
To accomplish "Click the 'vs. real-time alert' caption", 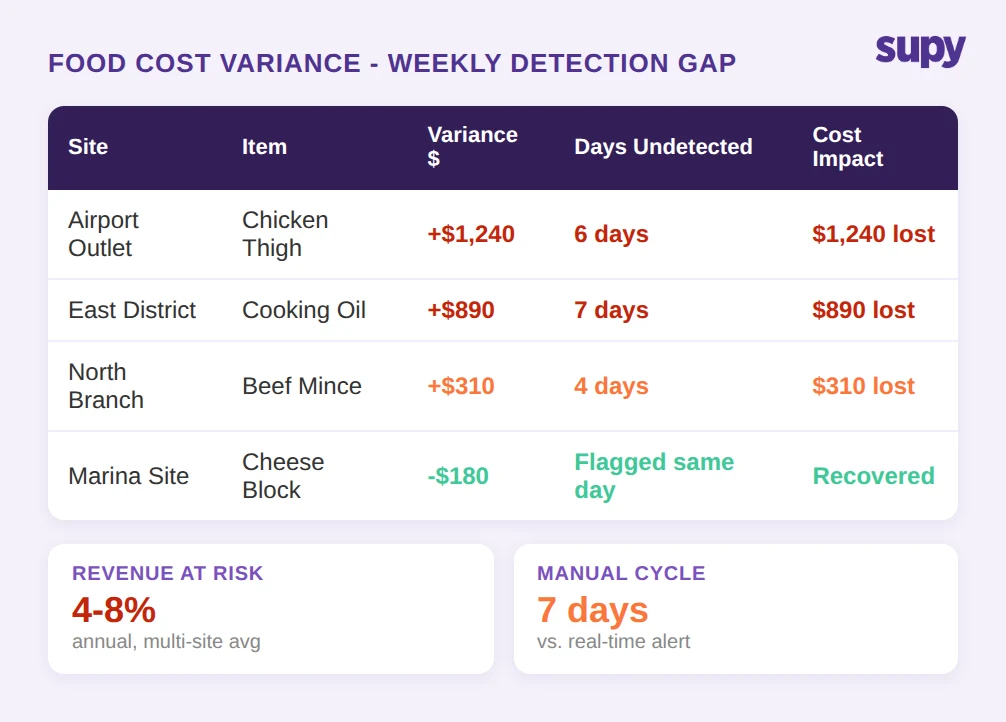I will pyautogui.click(x=613, y=642).
